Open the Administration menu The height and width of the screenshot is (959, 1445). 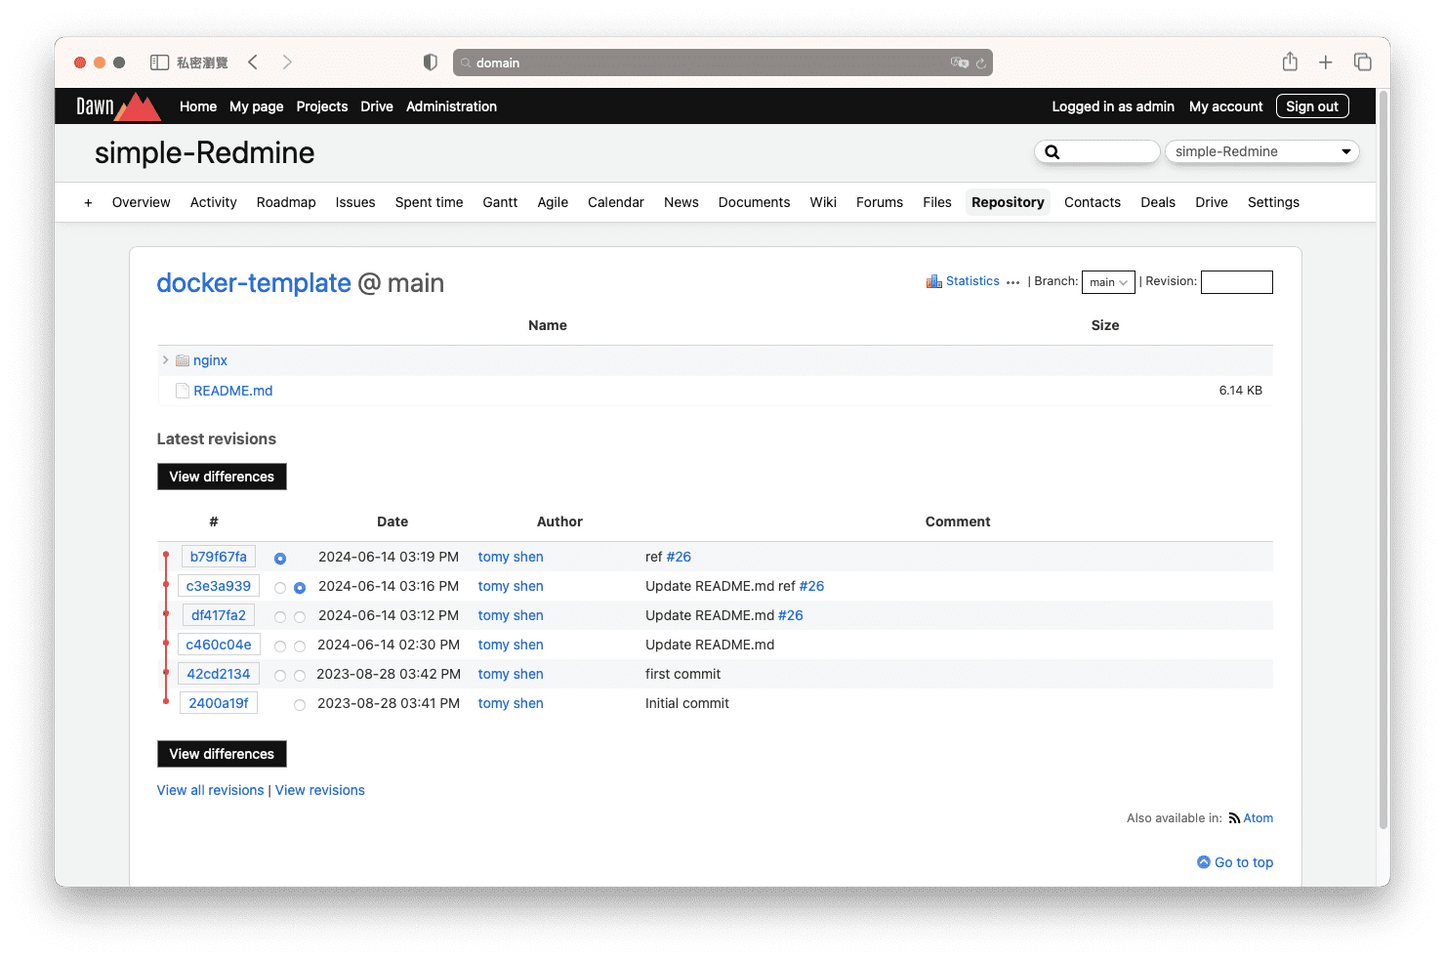pyautogui.click(x=451, y=106)
